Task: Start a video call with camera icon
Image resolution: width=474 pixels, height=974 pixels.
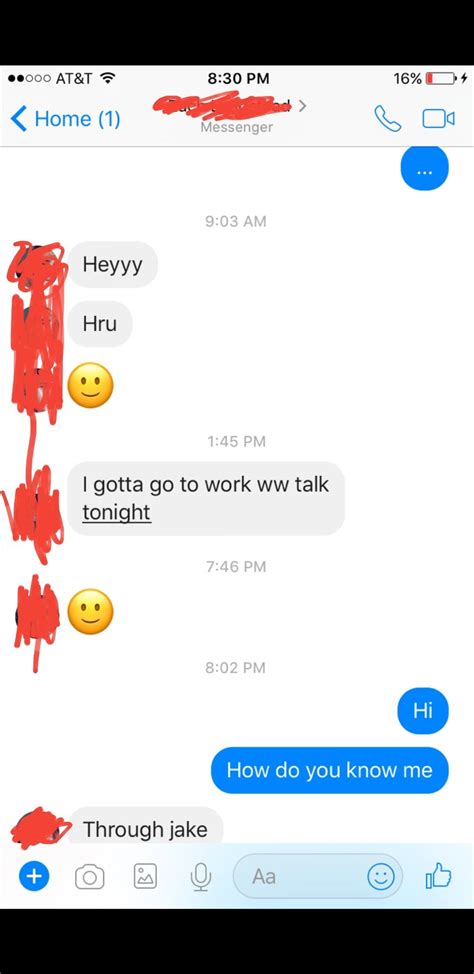Action: point(439,119)
